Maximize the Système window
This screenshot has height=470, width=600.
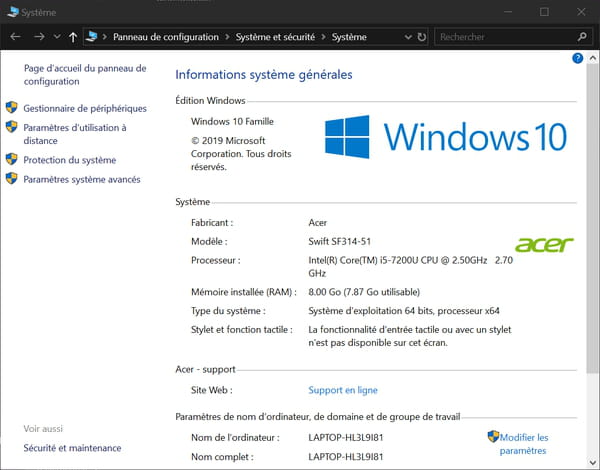[544, 12]
